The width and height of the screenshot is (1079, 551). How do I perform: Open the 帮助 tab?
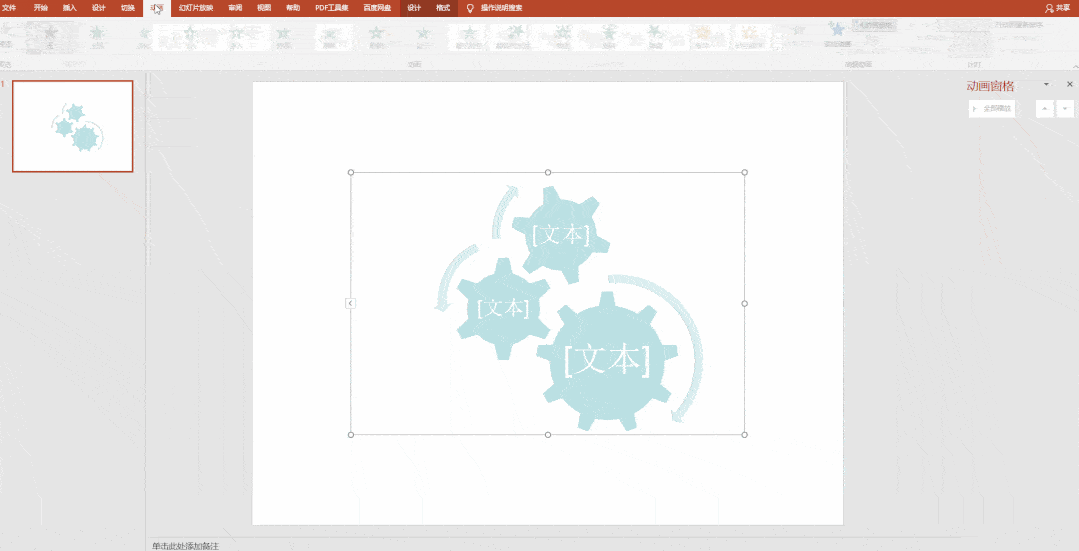[x=293, y=8]
